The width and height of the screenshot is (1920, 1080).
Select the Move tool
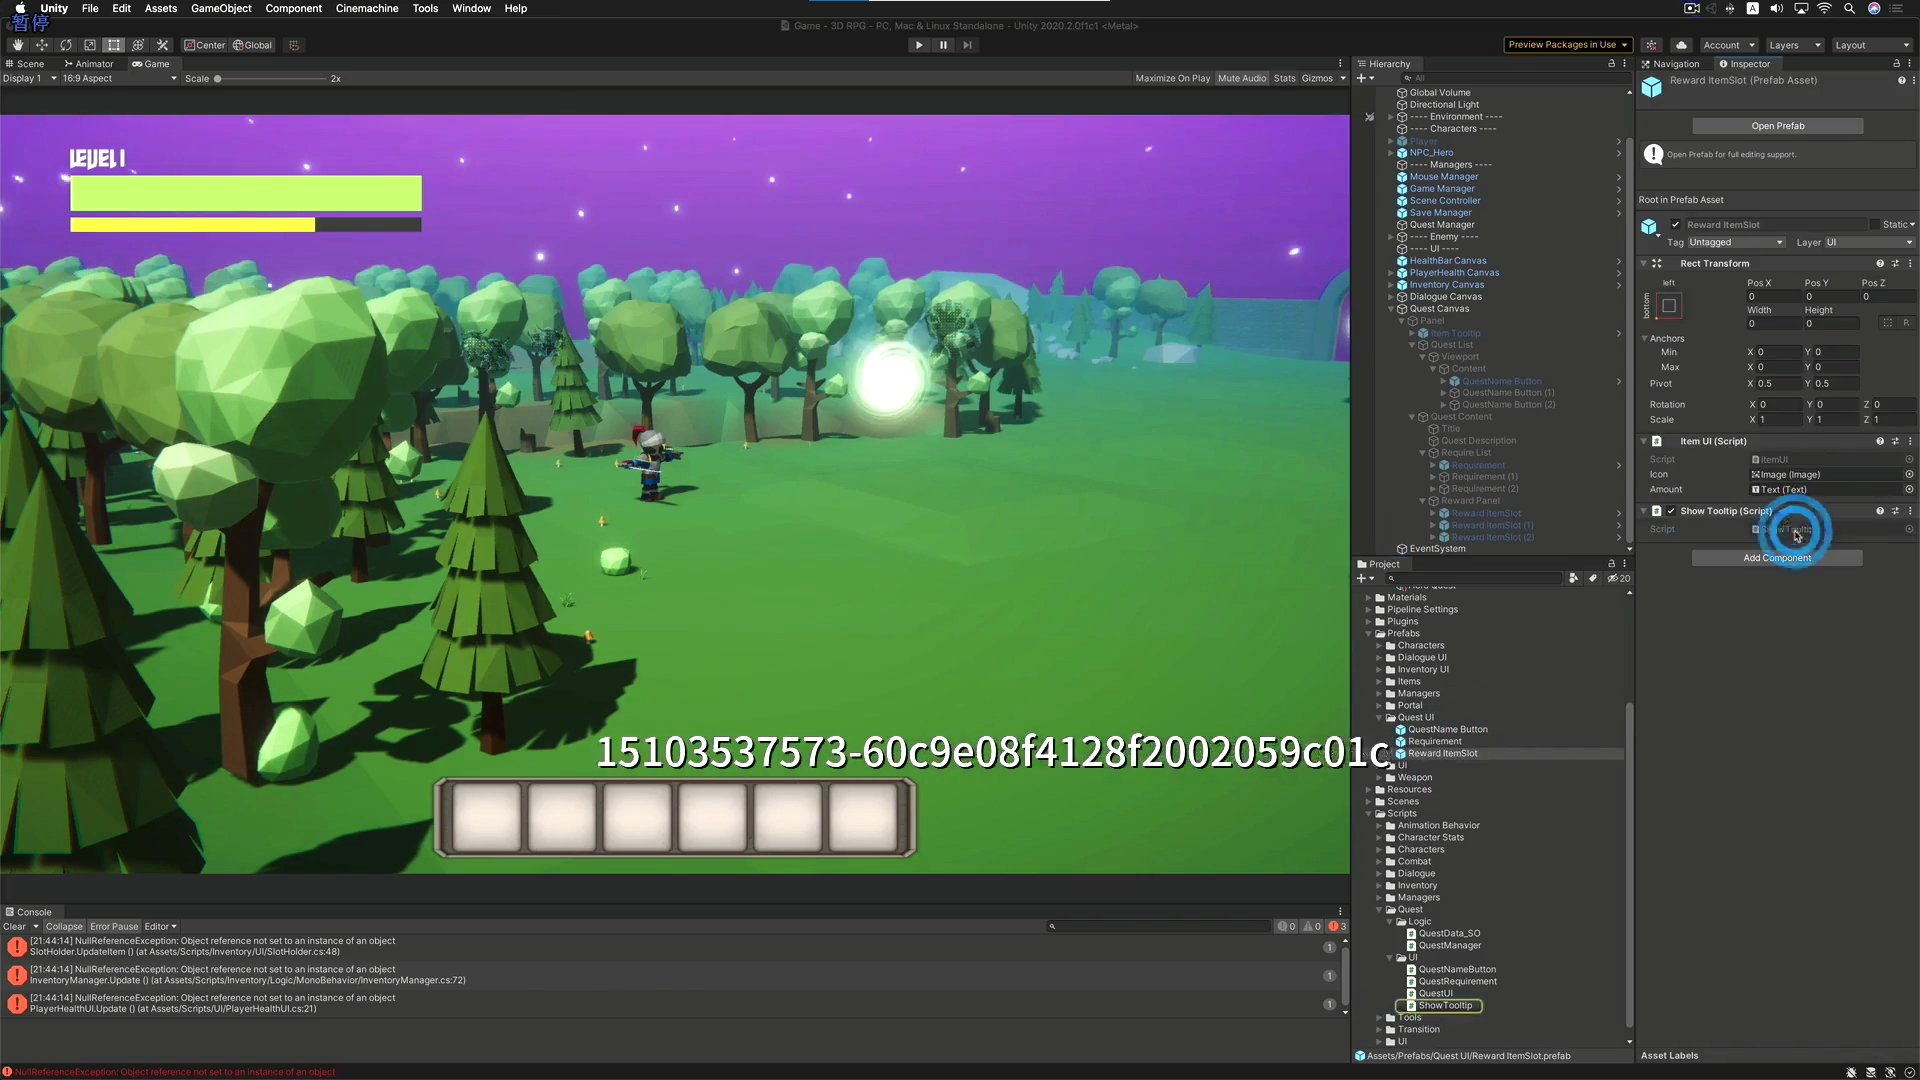[42, 45]
